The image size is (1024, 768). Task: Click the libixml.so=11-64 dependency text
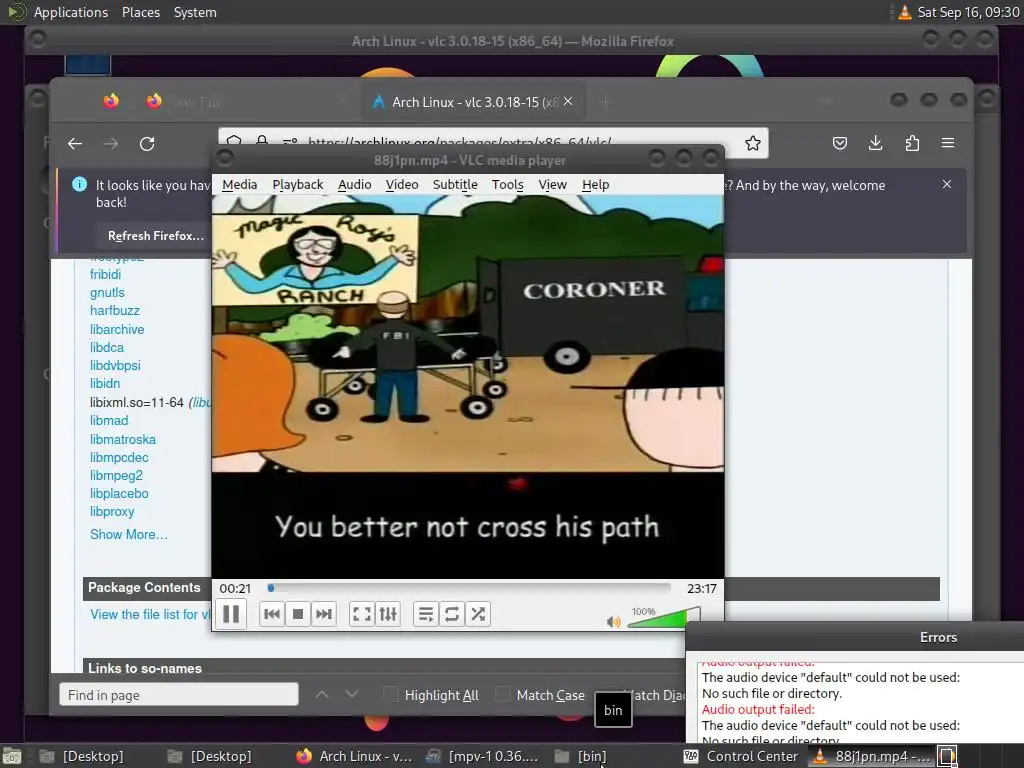click(136, 402)
